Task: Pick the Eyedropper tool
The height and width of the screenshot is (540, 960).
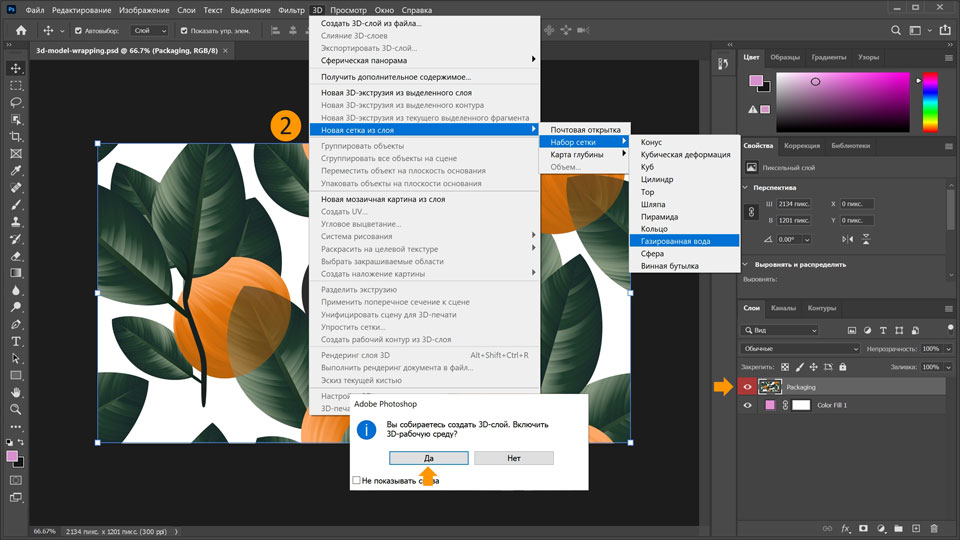Action: tap(16, 170)
